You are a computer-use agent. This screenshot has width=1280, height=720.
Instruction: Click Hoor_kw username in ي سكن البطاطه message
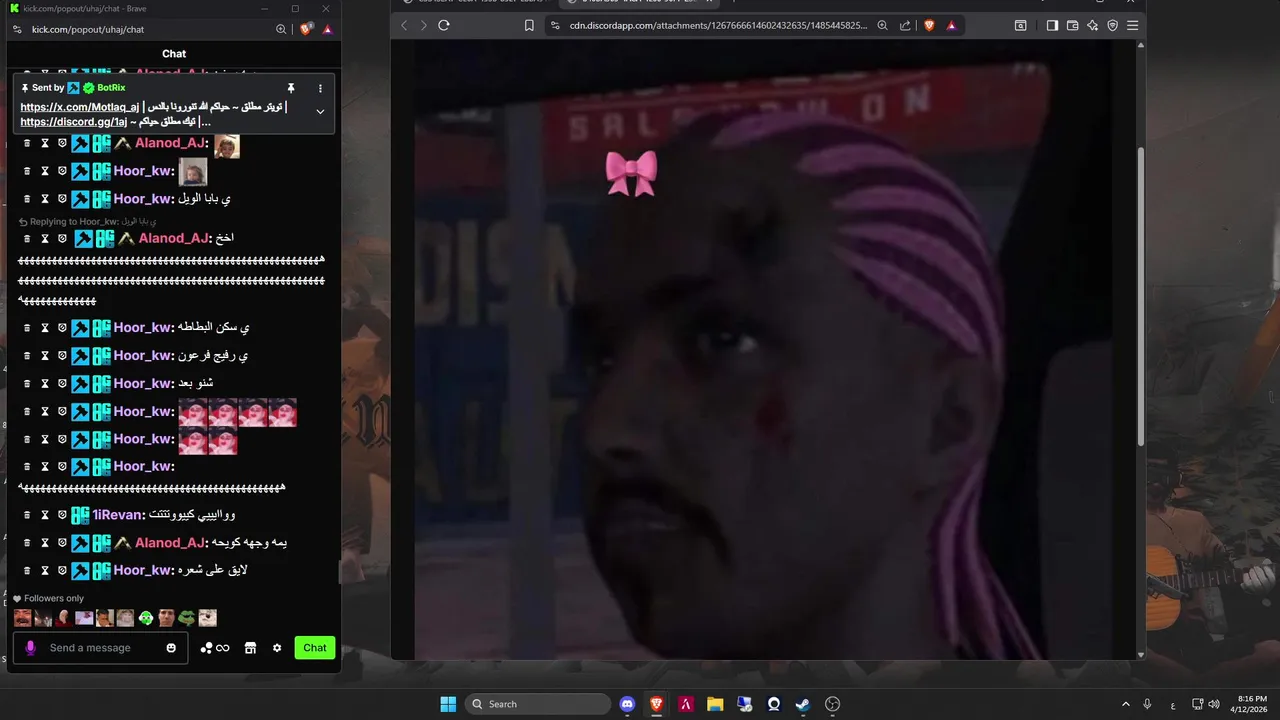click(143, 327)
